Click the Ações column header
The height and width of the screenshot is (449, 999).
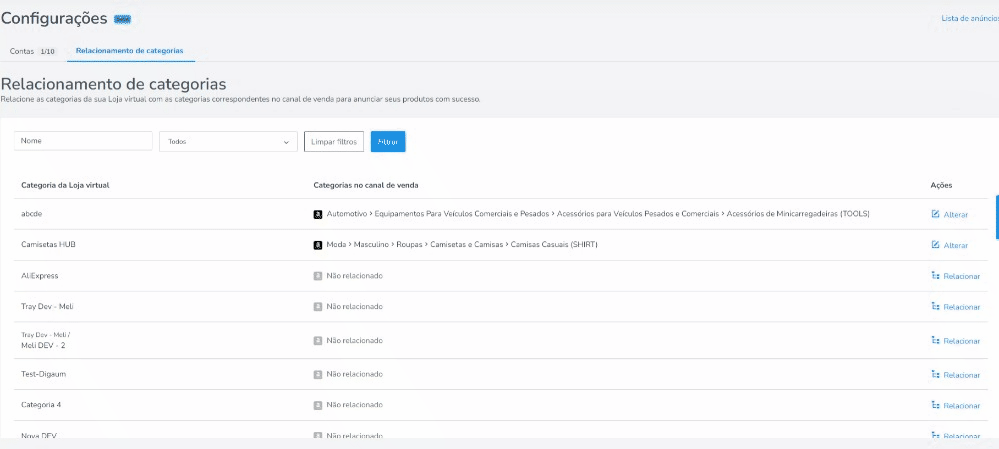941,185
